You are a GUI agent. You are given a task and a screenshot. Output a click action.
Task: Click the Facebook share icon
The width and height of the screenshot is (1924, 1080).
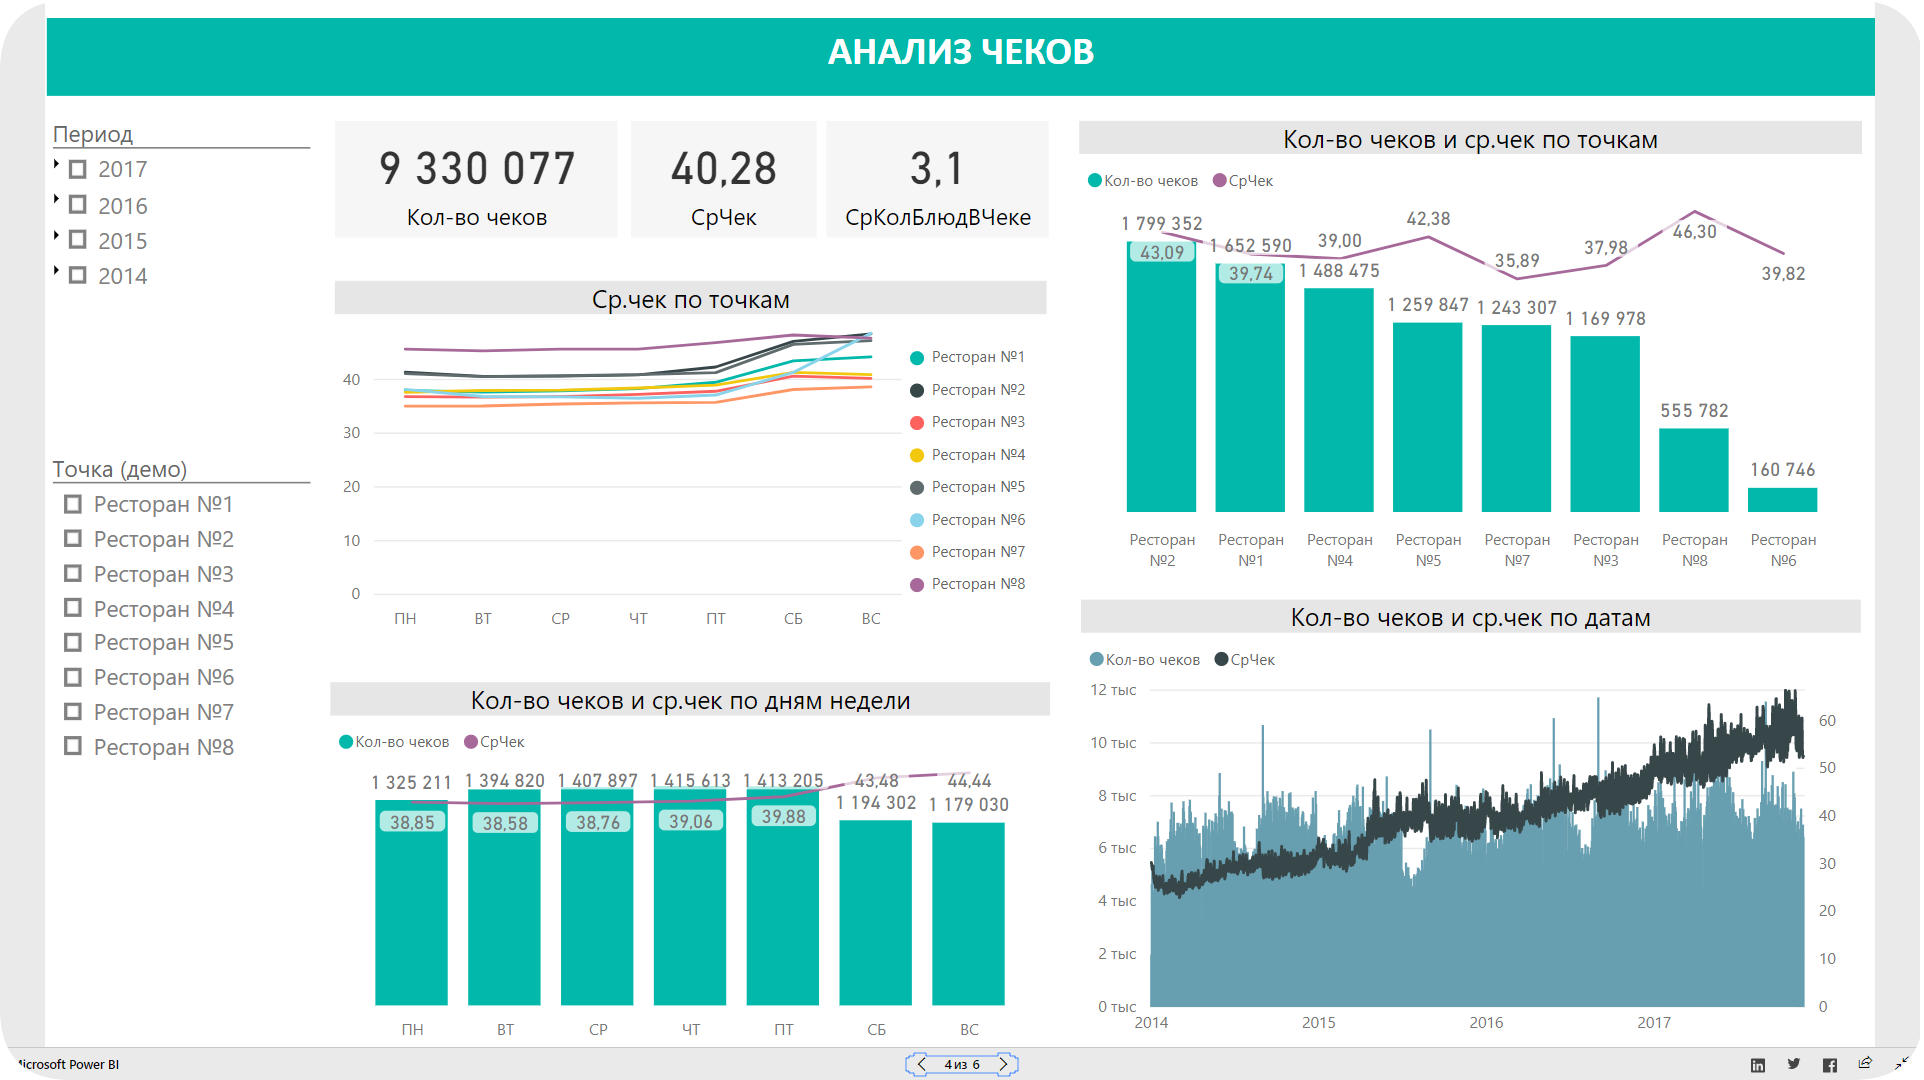point(1829,1065)
